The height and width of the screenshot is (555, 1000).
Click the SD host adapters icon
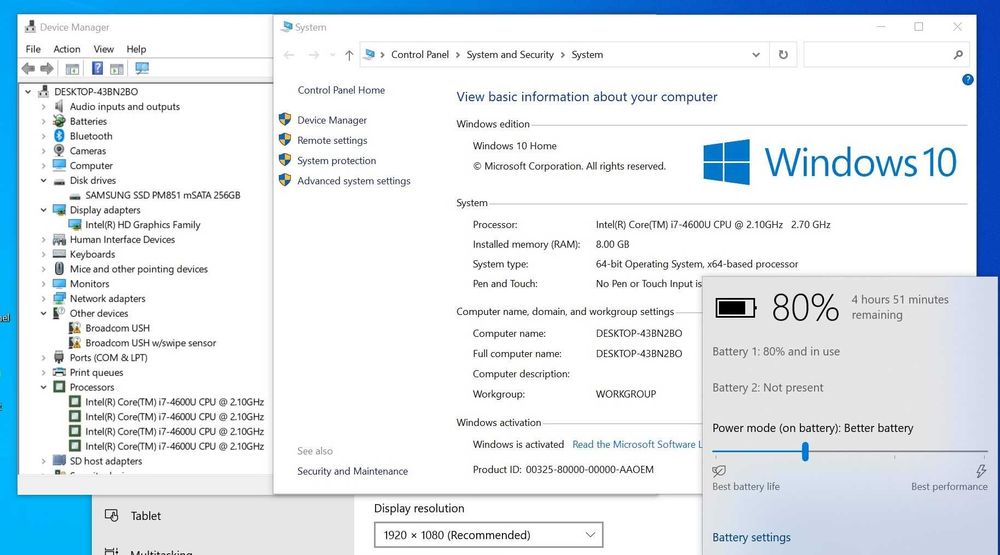point(59,461)
